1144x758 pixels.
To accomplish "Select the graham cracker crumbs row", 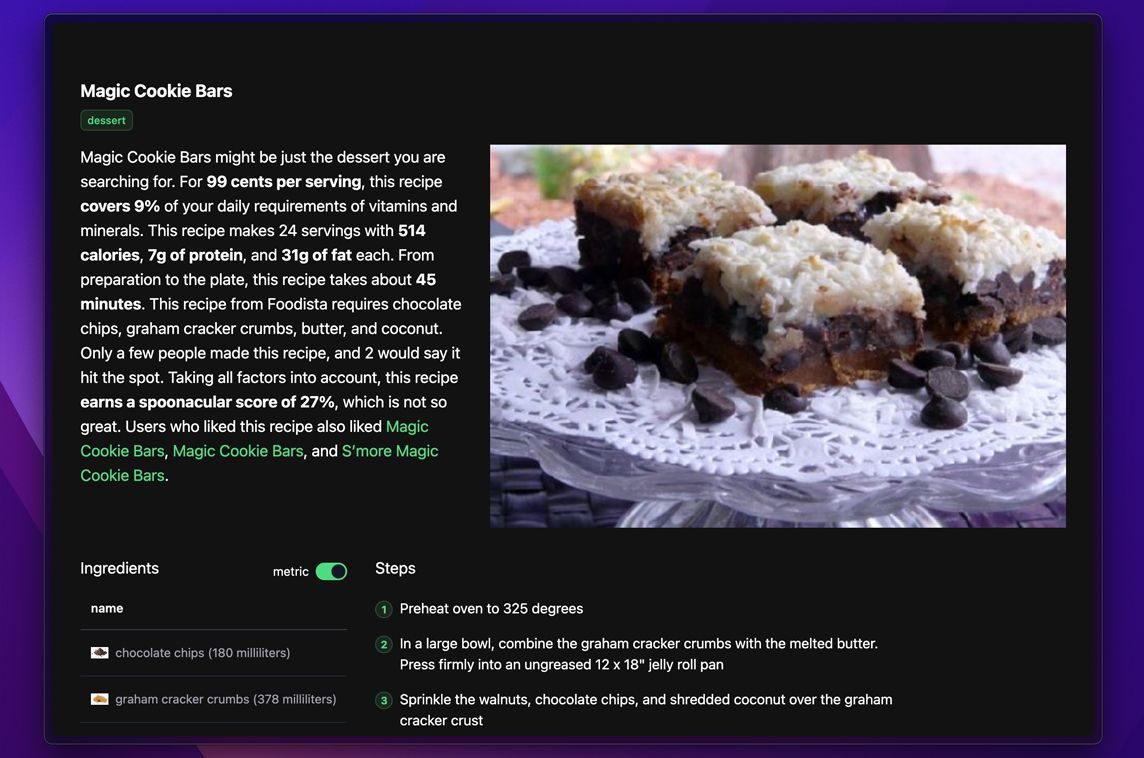I will point(214,700).
